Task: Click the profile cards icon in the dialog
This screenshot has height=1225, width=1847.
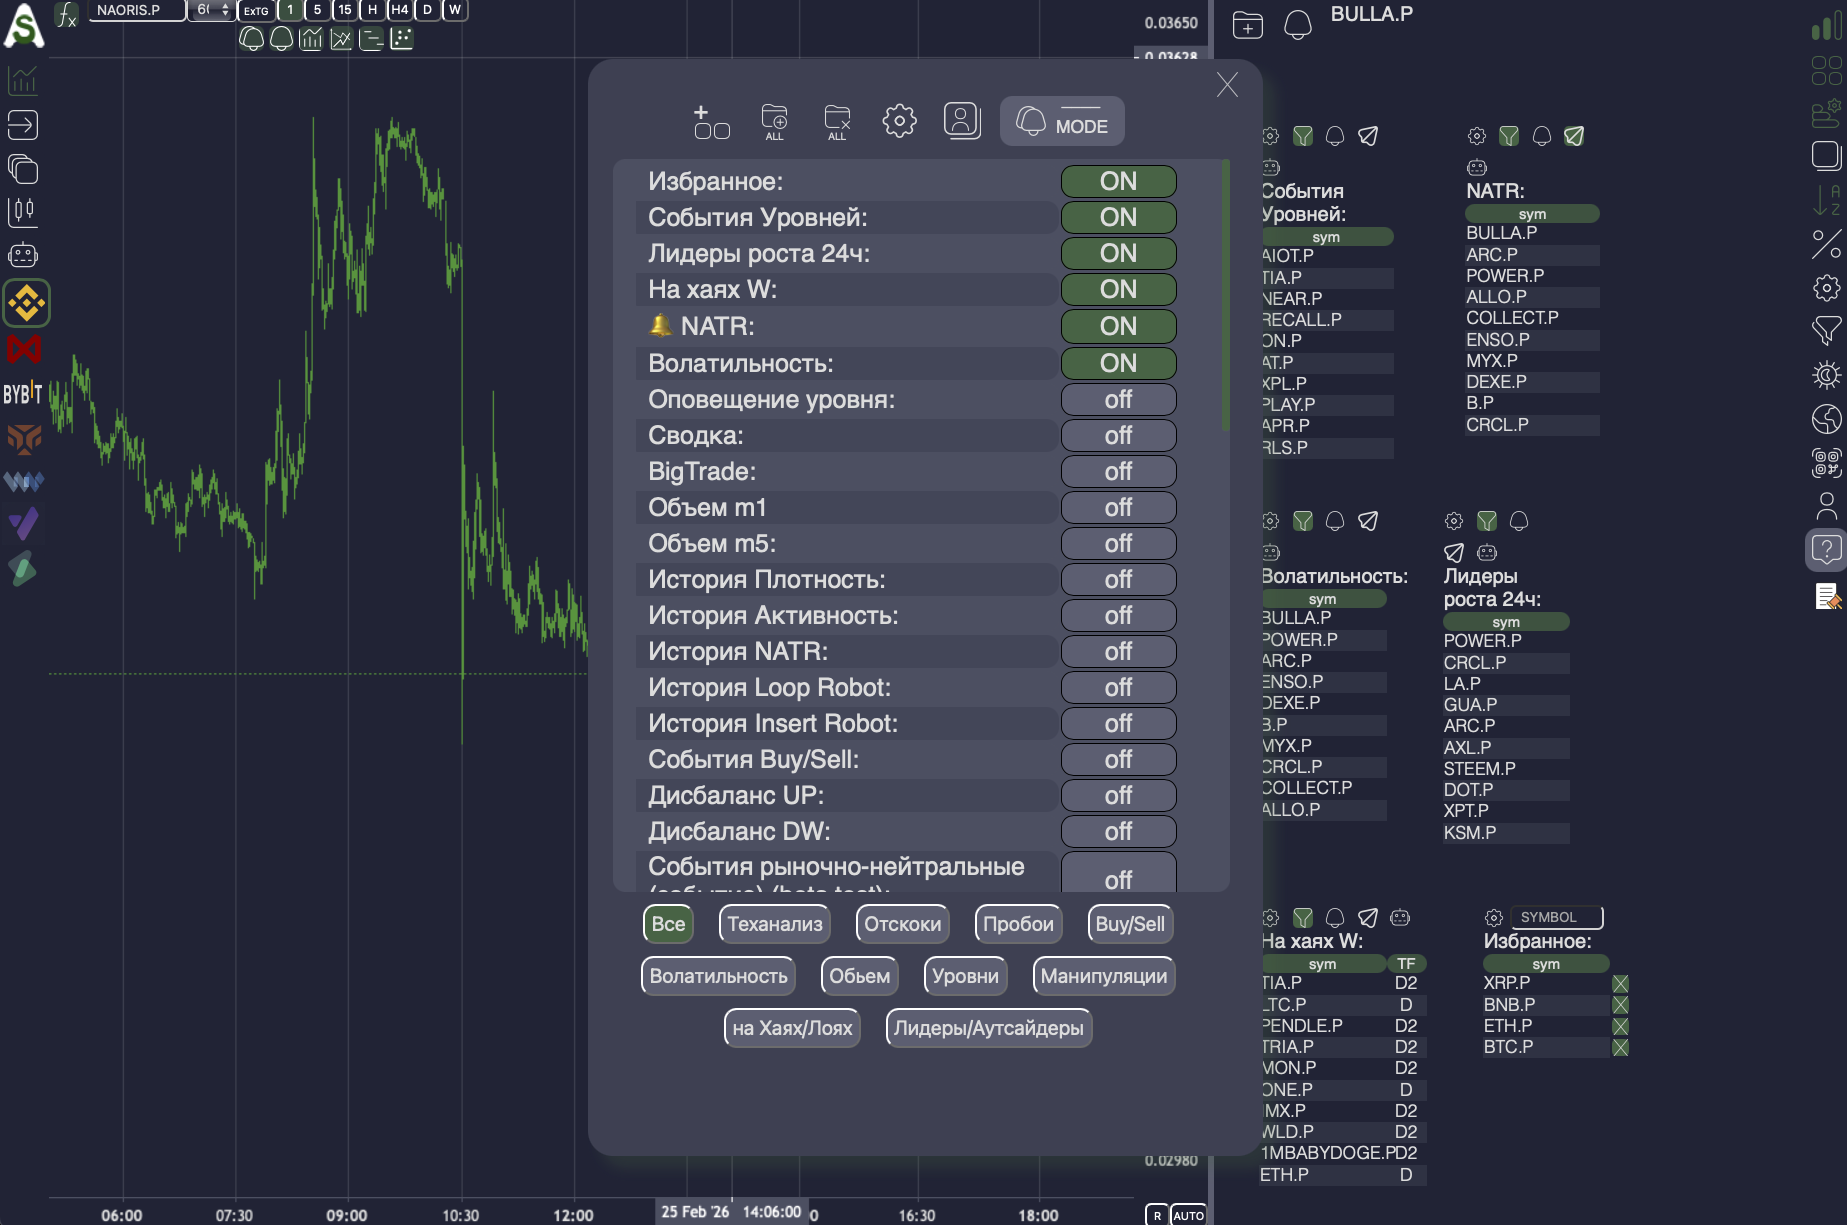Action: (x=961, y=121)
